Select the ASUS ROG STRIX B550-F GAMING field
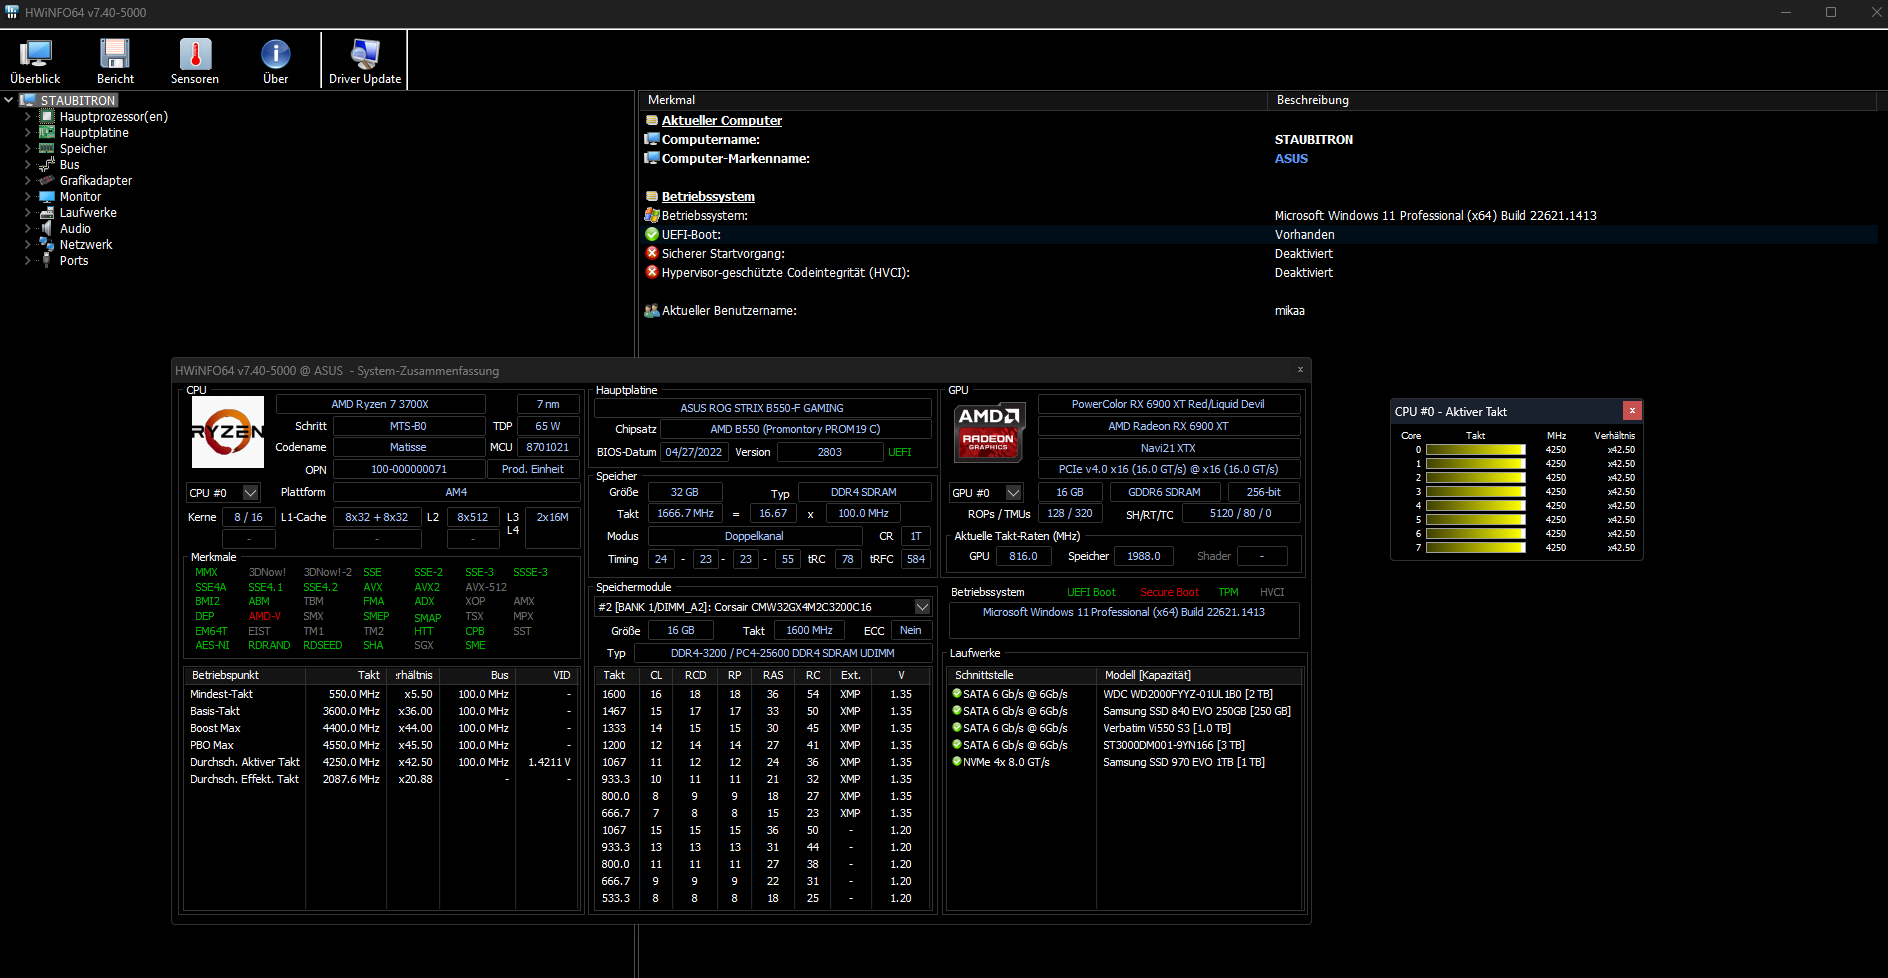 click(x=762, y=408)
